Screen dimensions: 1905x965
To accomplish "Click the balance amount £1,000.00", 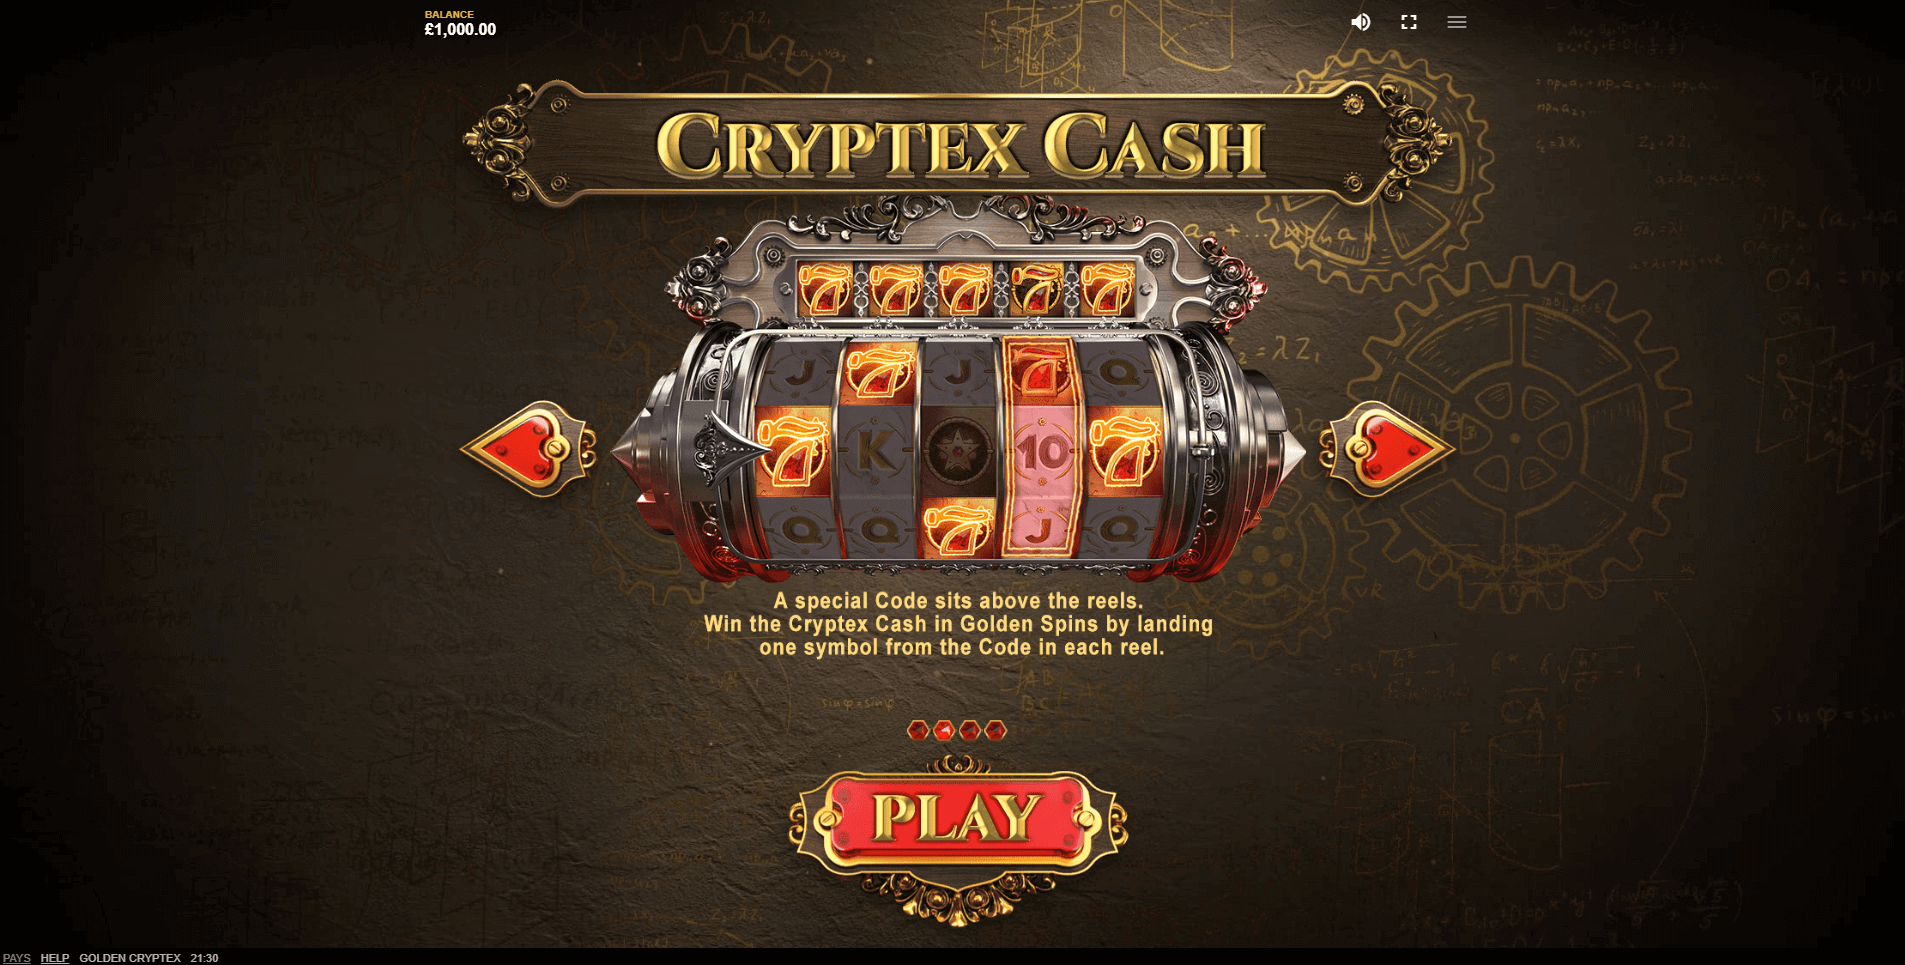I will 460,30.
